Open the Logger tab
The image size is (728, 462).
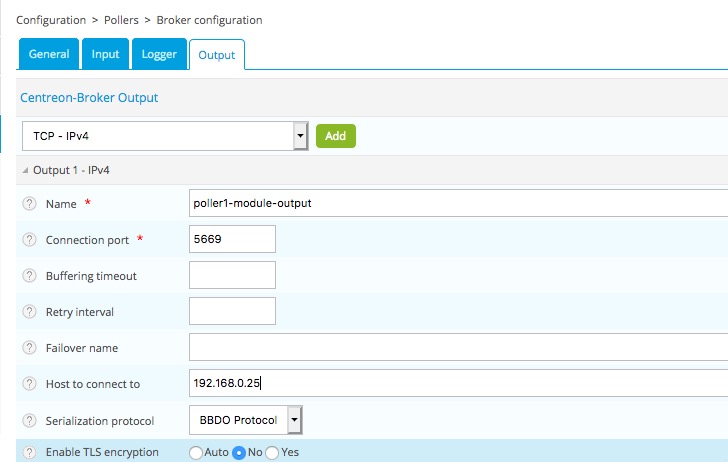[x=159, y=54]
